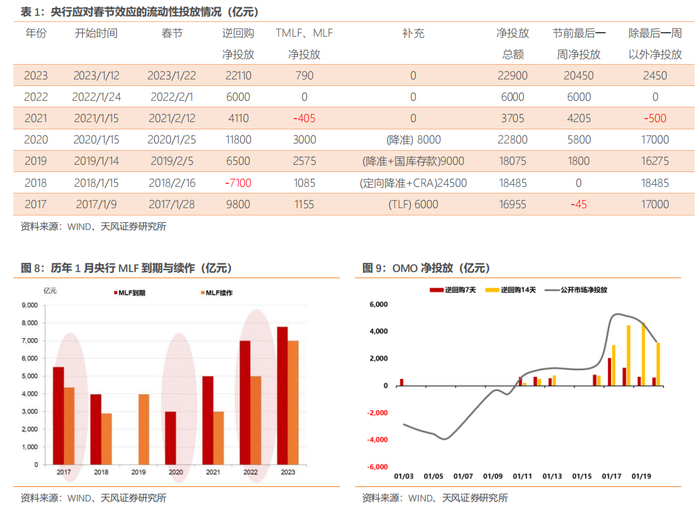
Task: Click the 资料来源 note under table 1
Action: point(93,226)
